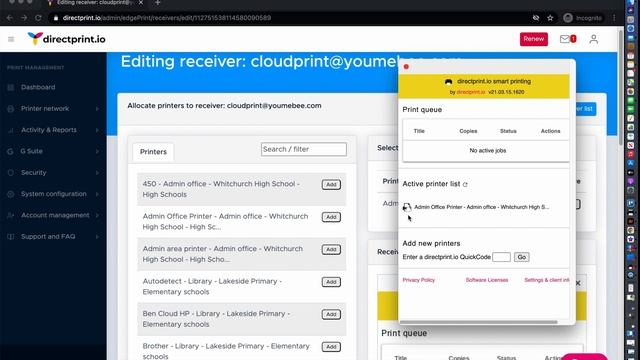Refresh the Active printer list
640x360 pixels.
tap(465, 184)
